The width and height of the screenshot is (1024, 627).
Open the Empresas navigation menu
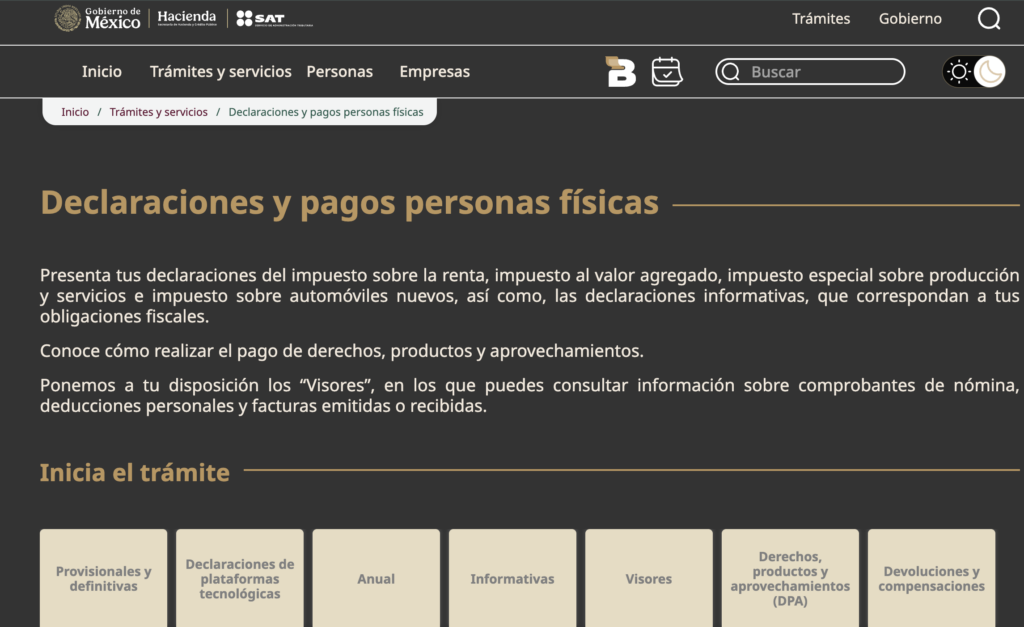[434, 72]
